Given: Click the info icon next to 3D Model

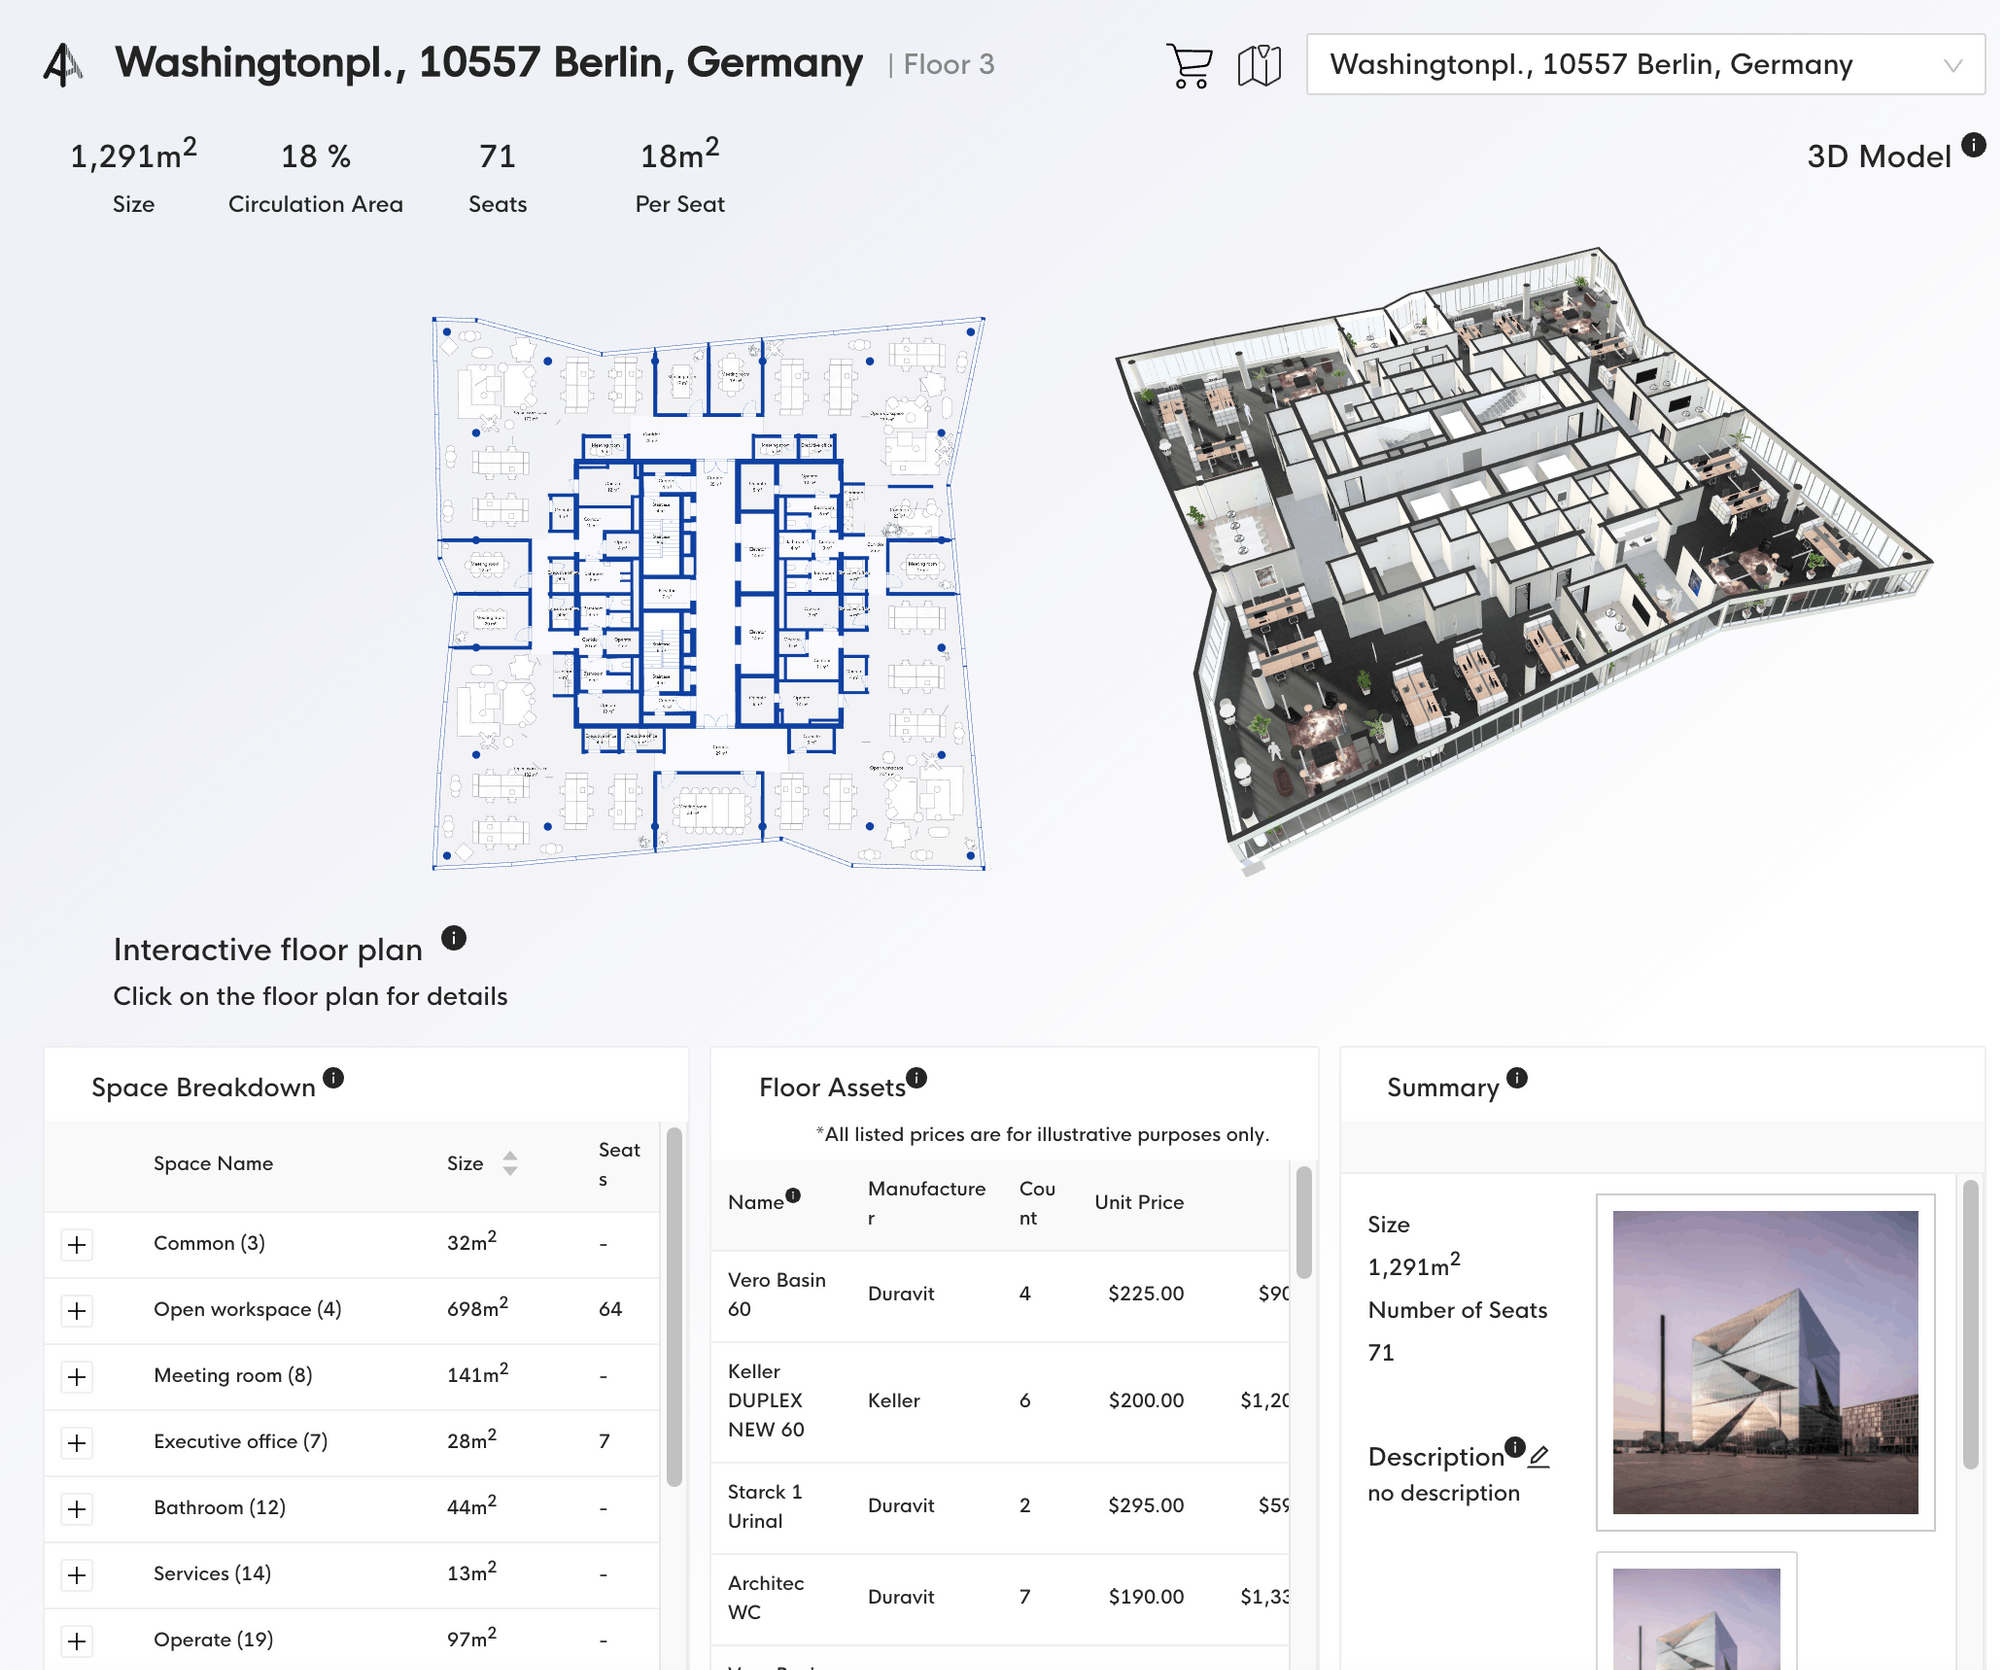Looking at the screenshot, I should pyautogui.click(x=1974, y=144).
